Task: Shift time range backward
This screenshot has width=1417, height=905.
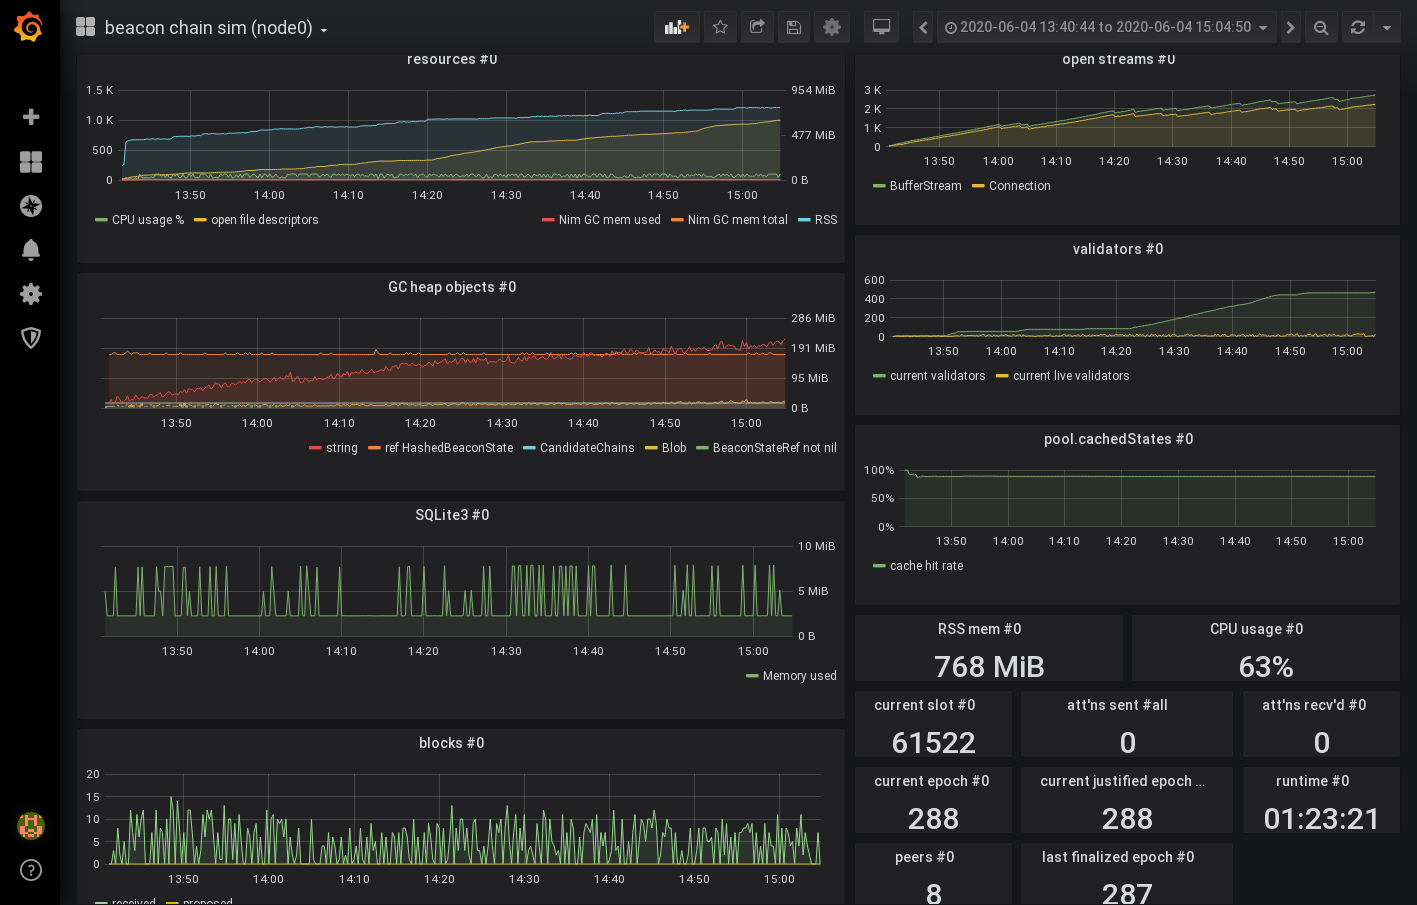Action: [924, 27]
